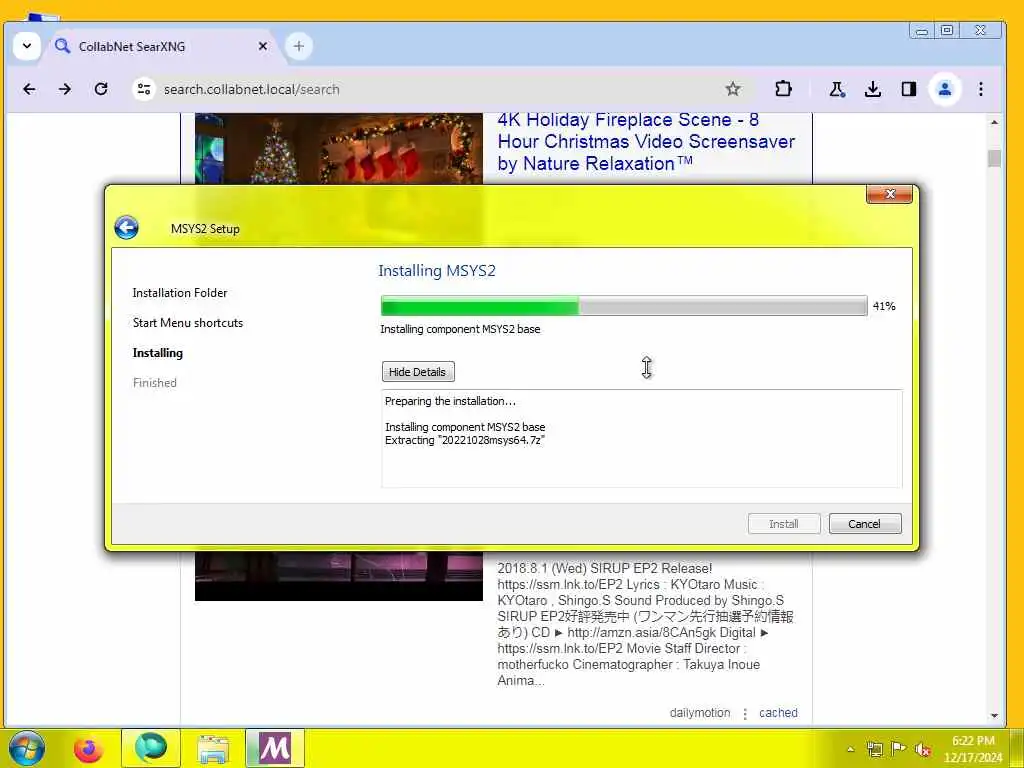Open Firefox from taskbar

tap(88, 748)
